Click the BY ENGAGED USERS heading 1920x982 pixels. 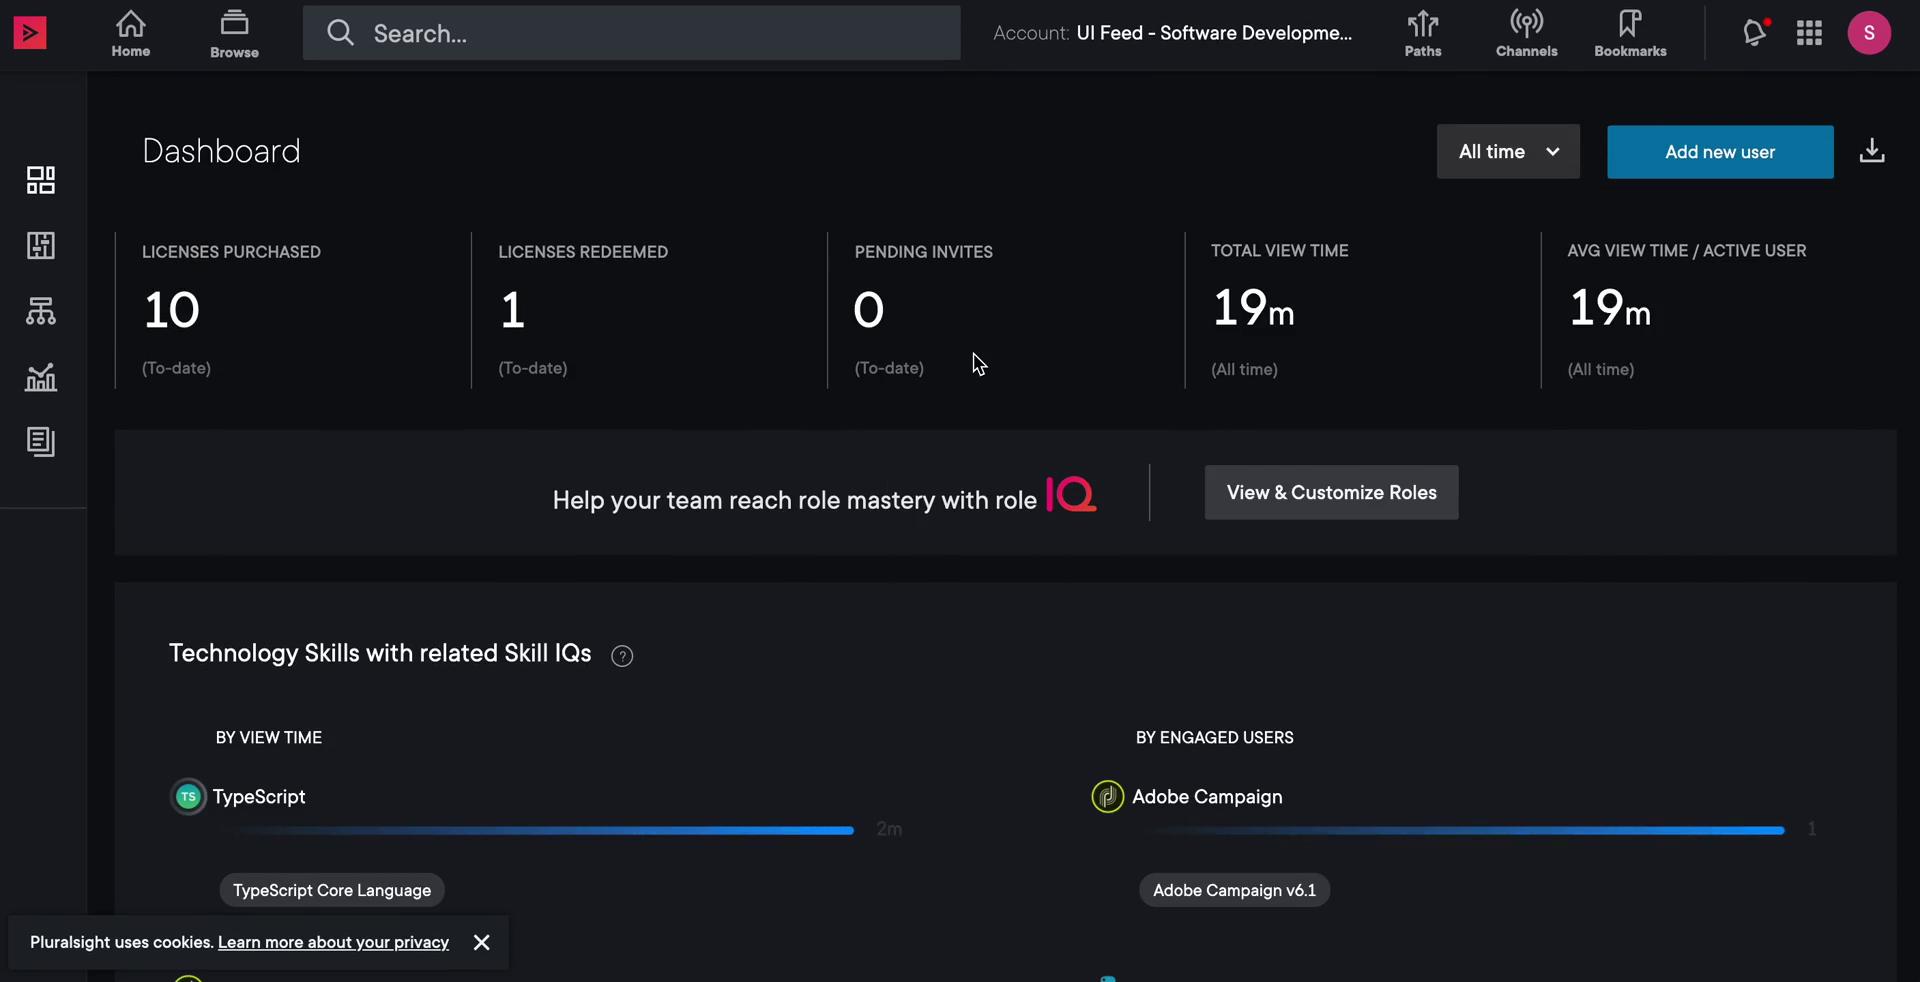click(1214, 738)
